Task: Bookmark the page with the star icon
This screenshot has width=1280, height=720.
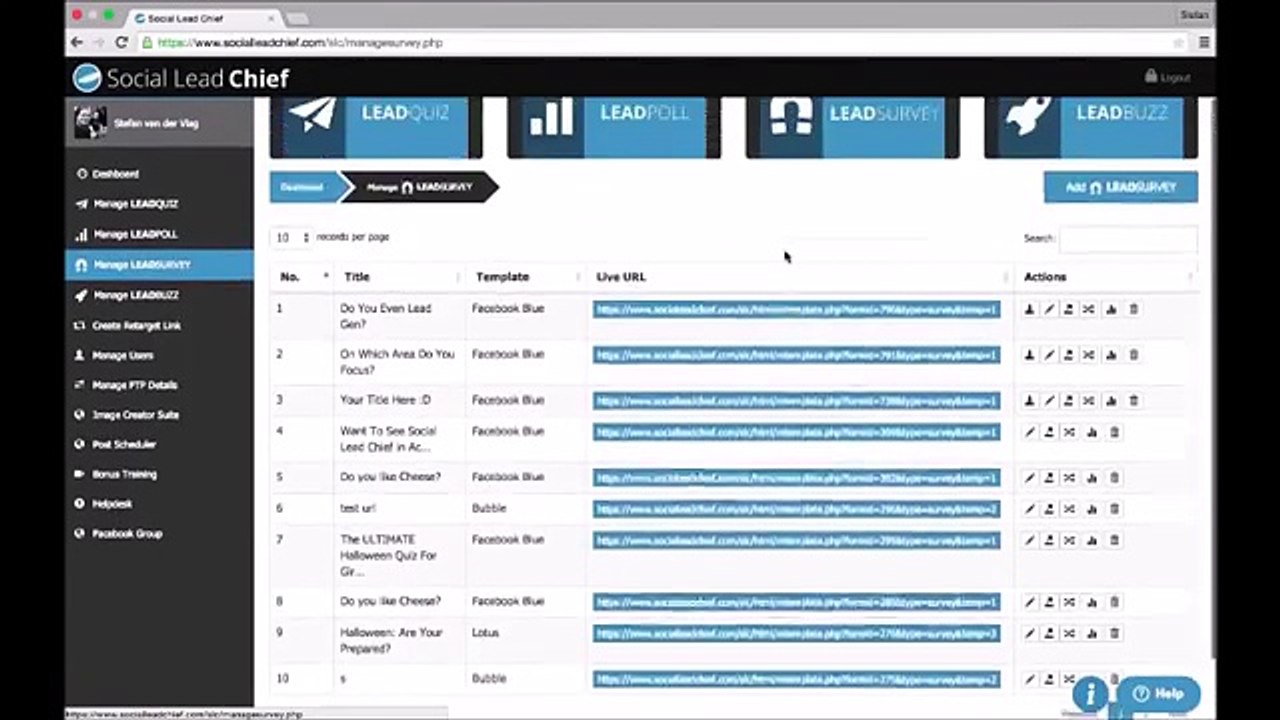Action: (x=1178, y=43)
